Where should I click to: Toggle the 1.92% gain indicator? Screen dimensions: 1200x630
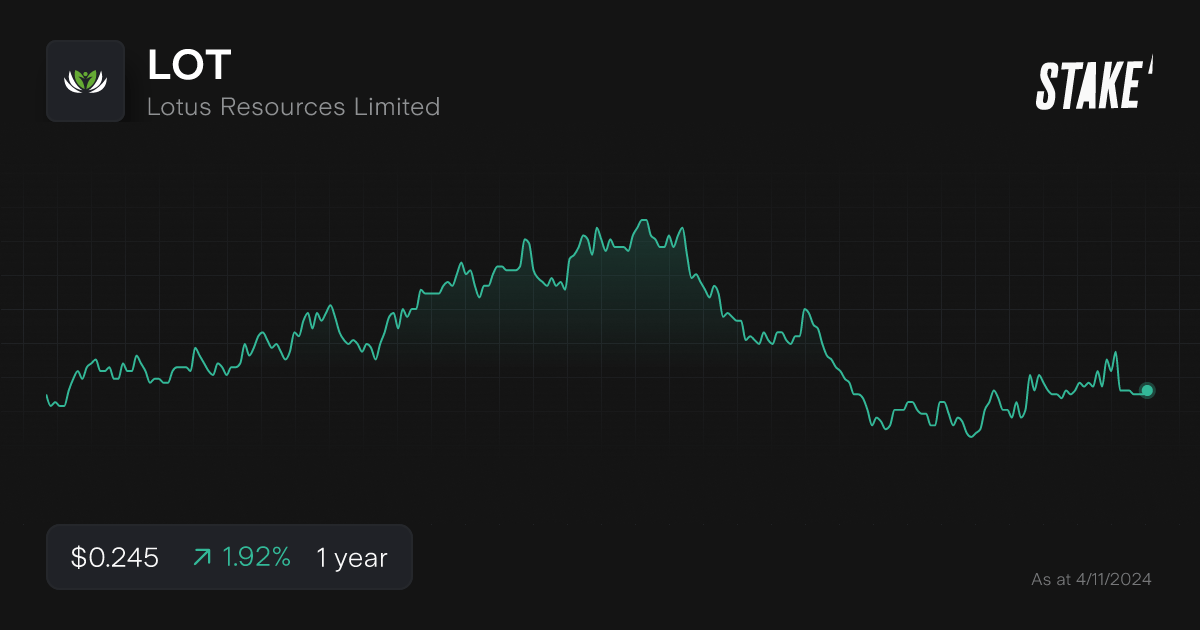(x=255, y=556)
